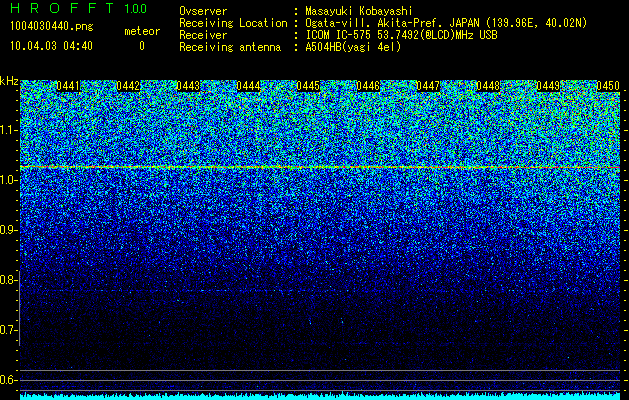This screenshot has height=400, width=629.
Task: Click the 0.6 frequency axis label
Action: [8, 380]
